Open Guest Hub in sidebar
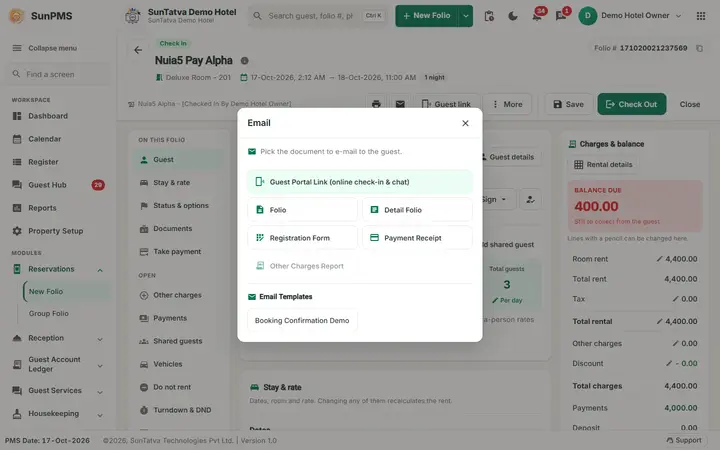 (x=57, y=185)
